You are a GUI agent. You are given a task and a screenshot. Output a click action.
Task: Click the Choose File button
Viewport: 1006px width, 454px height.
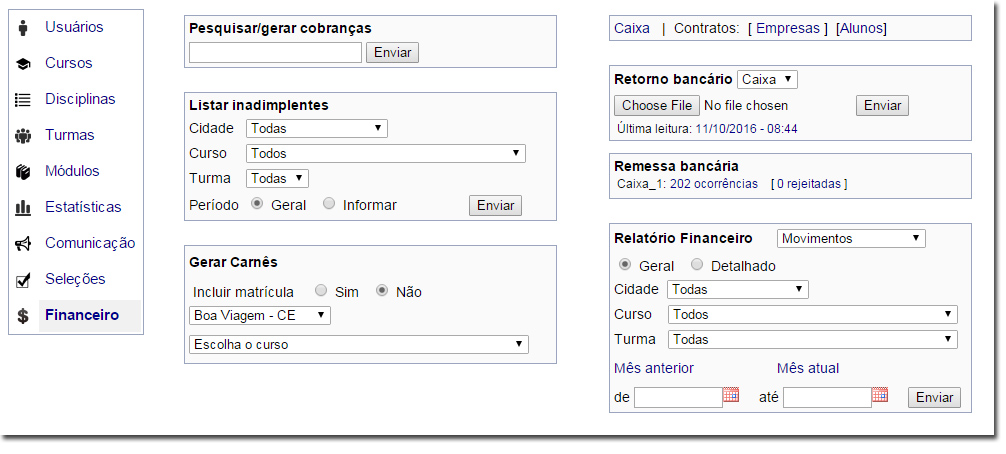pyautogui.click(x=657, y=105)
